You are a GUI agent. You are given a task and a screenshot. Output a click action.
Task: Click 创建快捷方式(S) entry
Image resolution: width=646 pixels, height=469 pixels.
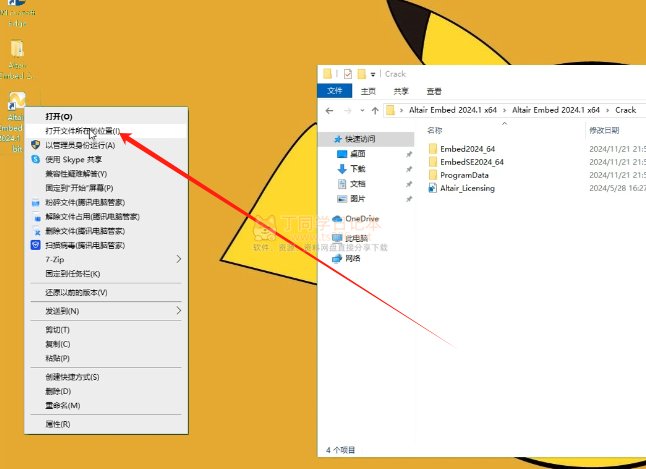[x=72, y=377]
